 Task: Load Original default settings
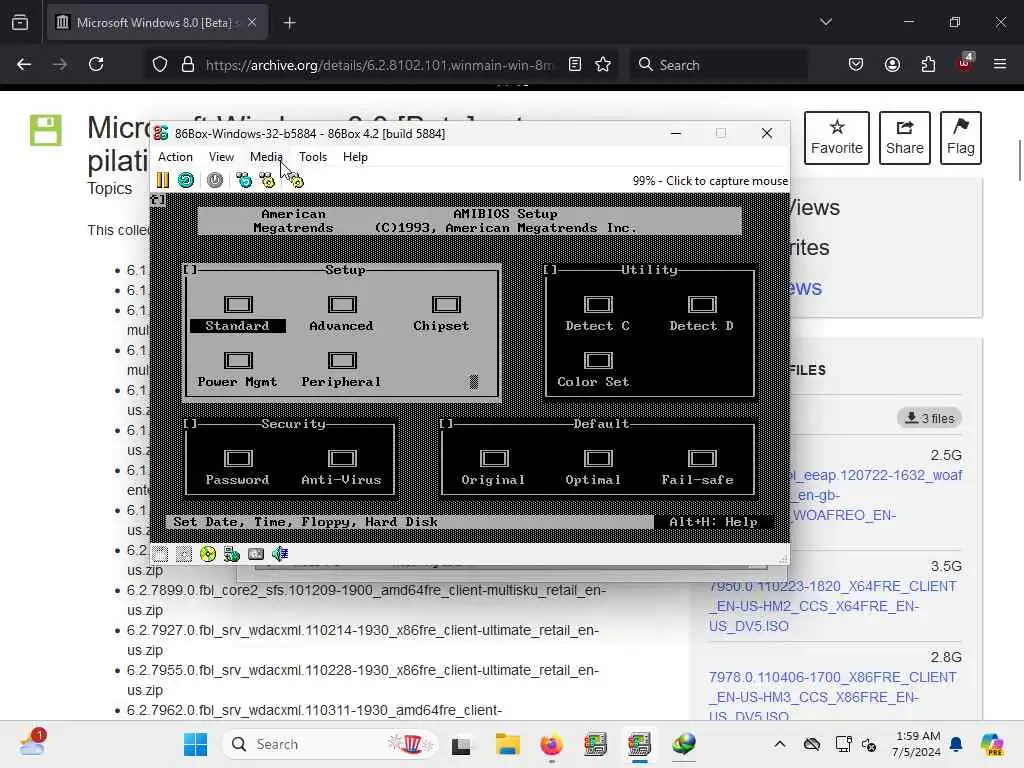tap(494, 468)
